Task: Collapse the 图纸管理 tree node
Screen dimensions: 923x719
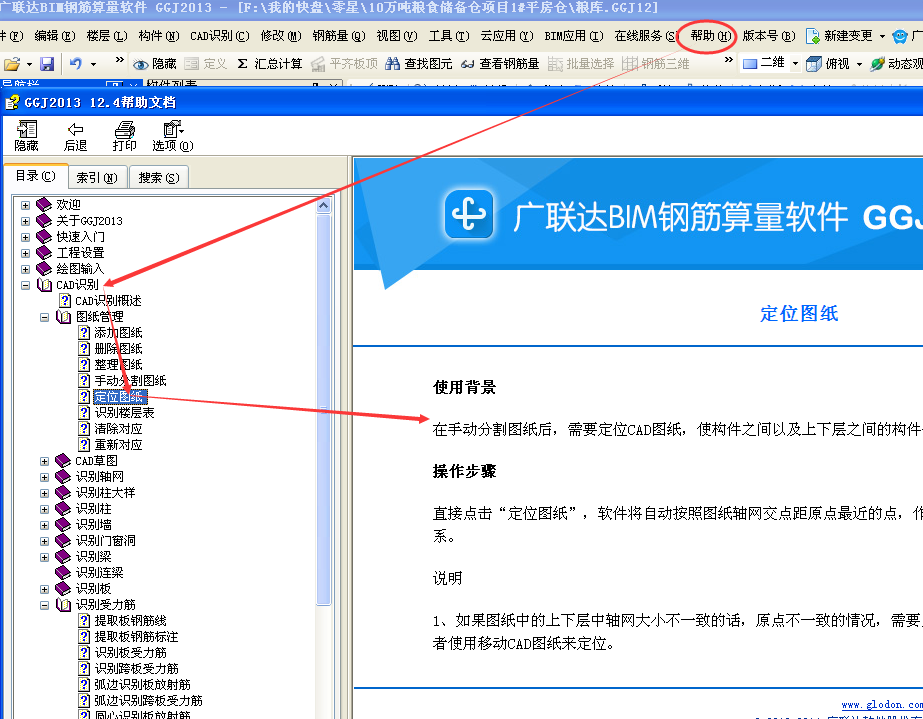Action: 44,317
